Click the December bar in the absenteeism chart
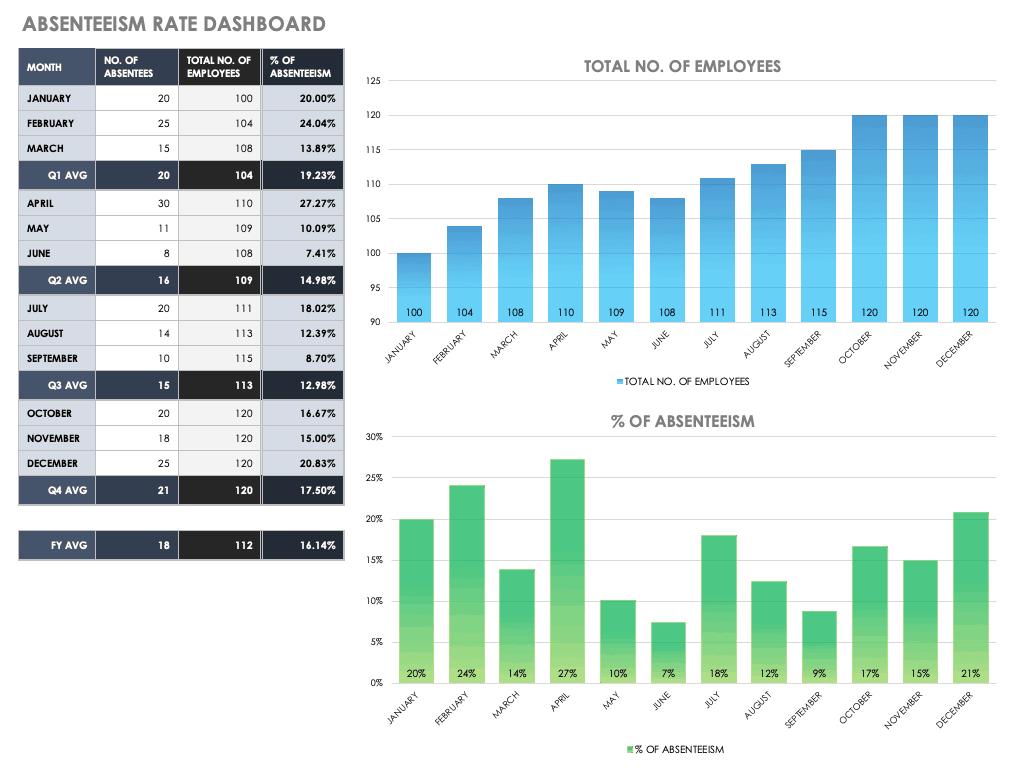 [x=971, y=597]
